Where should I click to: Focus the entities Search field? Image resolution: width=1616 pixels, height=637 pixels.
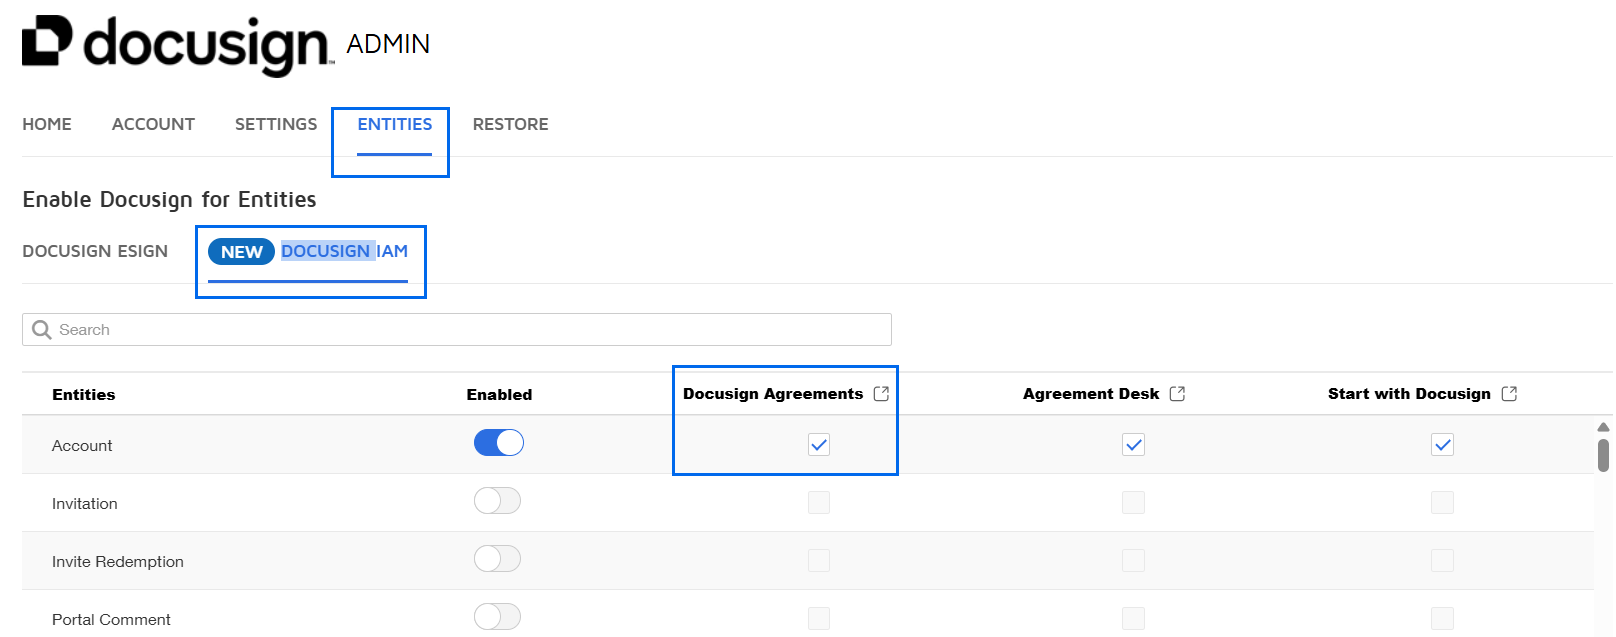click(x=457, y=330)
